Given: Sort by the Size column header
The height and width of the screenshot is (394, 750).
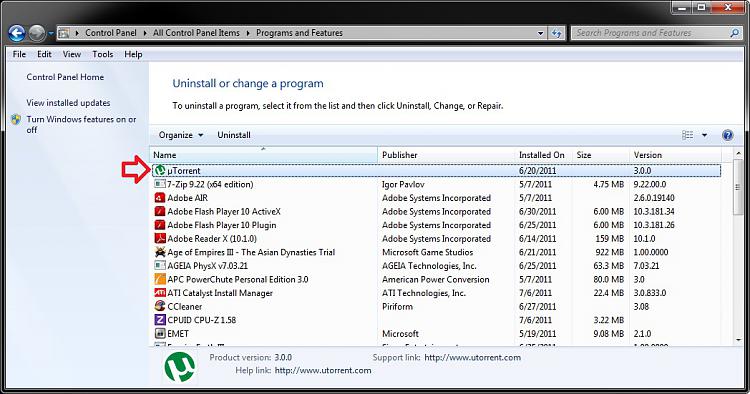Looking at the screenshot, I should (x=601, y=155).
